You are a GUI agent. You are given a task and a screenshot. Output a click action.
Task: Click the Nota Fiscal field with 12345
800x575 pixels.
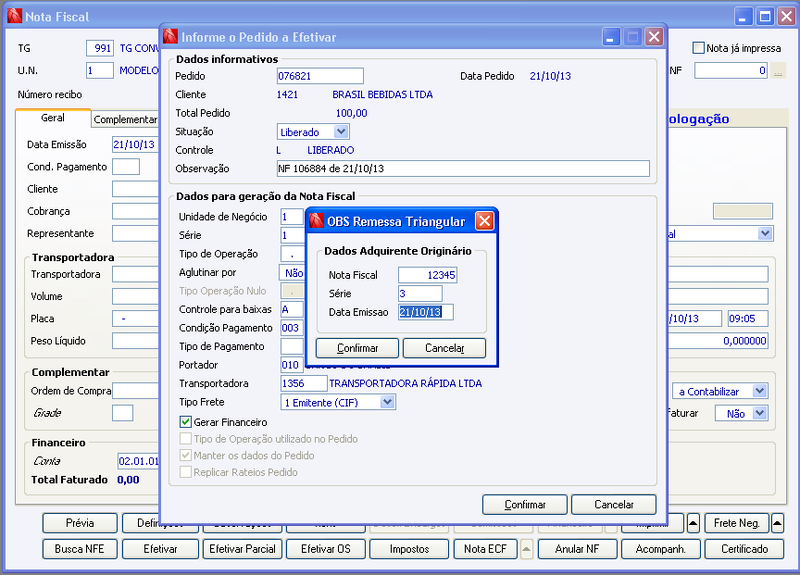(428, 275)
